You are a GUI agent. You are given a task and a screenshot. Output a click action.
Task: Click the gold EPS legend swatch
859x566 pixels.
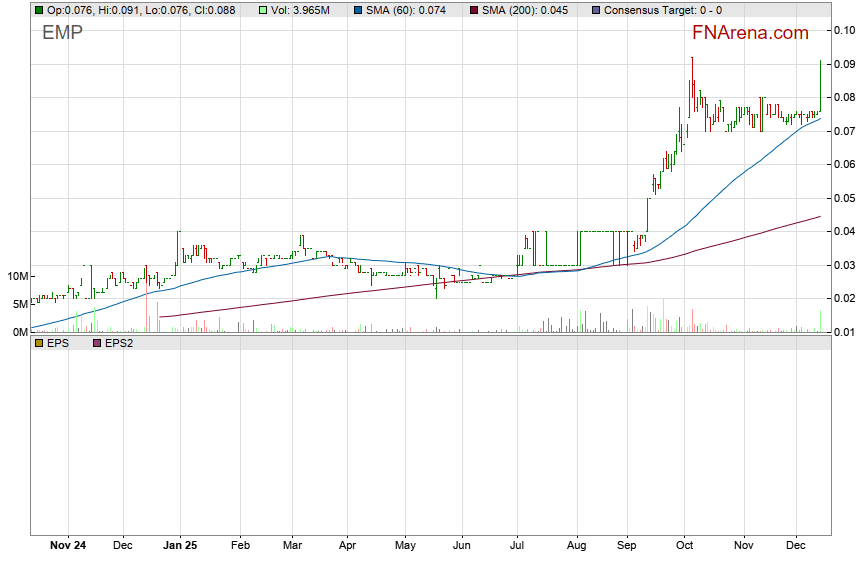(39, 343)
